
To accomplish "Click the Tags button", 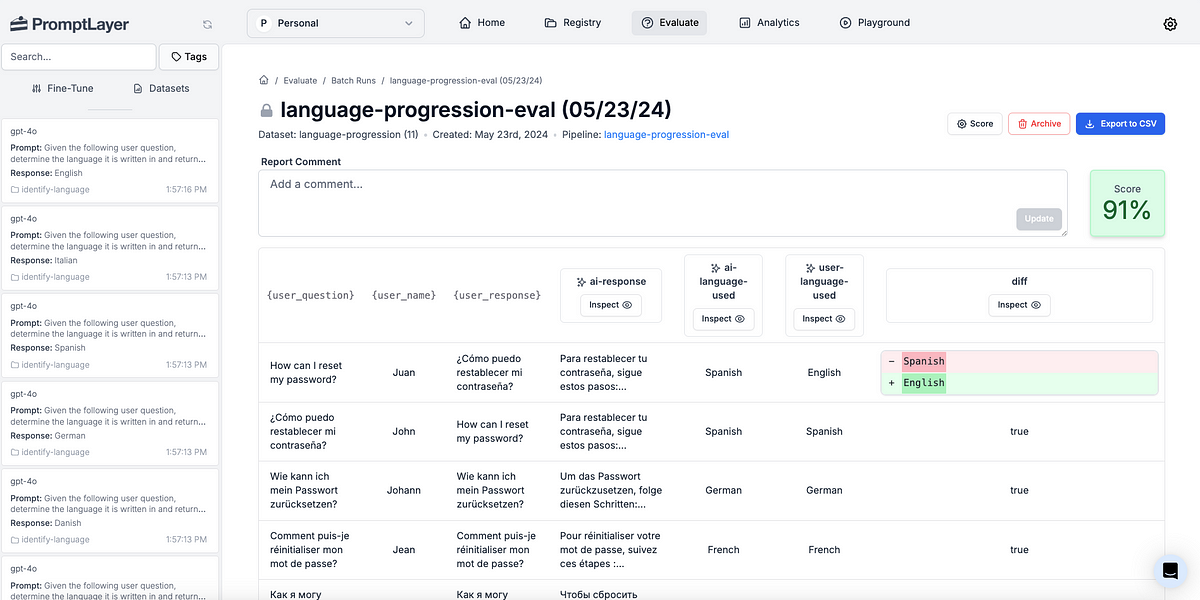I will 189,57.
